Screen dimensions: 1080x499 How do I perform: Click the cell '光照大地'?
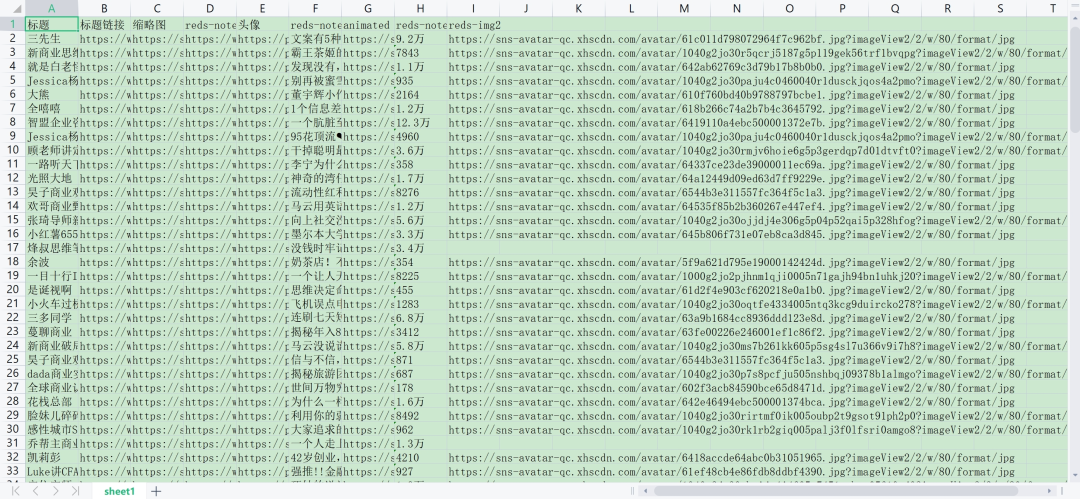[52, 178]
